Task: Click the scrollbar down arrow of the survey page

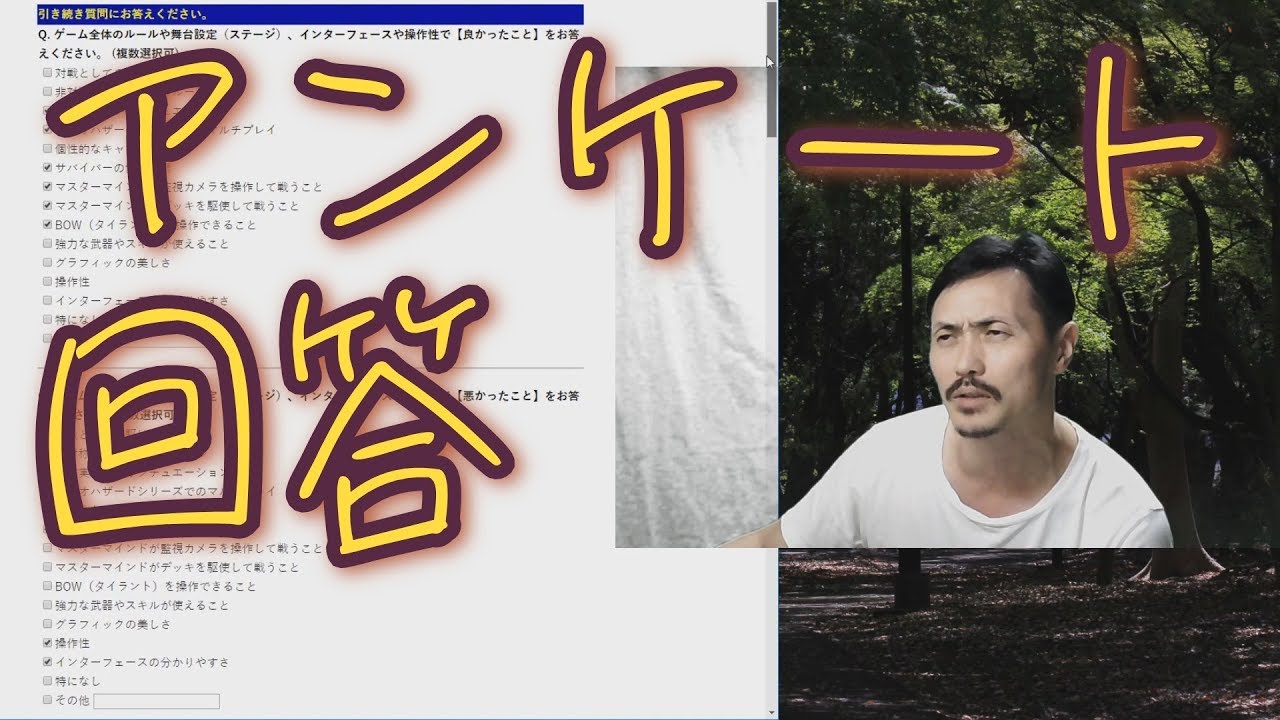Action: [771, 713]
